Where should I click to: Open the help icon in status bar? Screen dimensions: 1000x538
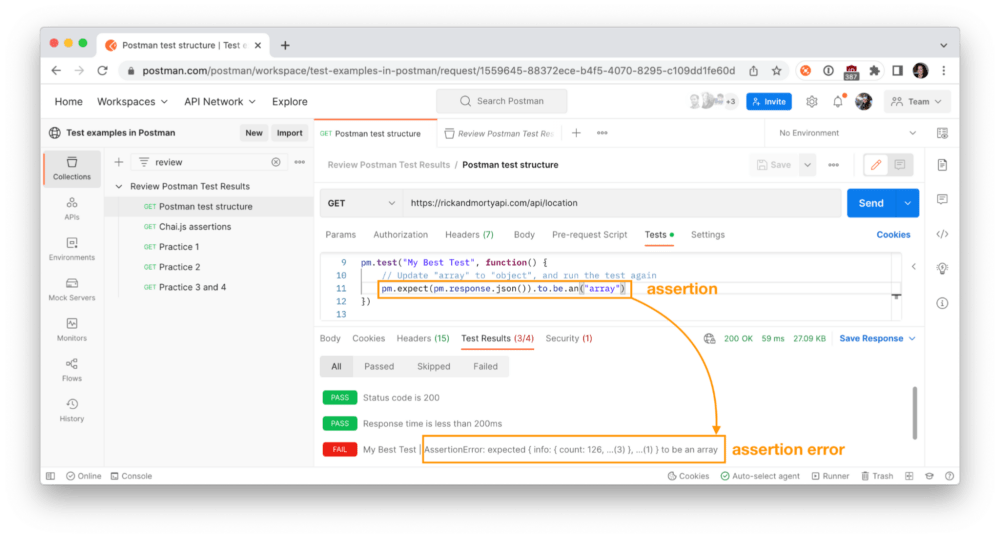coord(950,476)
